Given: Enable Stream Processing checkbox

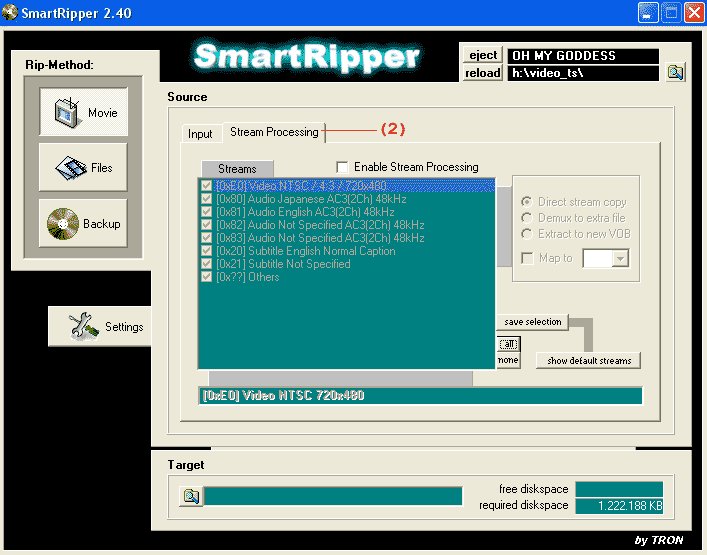Looking at the screenshot, I should (x=342, y=167).
